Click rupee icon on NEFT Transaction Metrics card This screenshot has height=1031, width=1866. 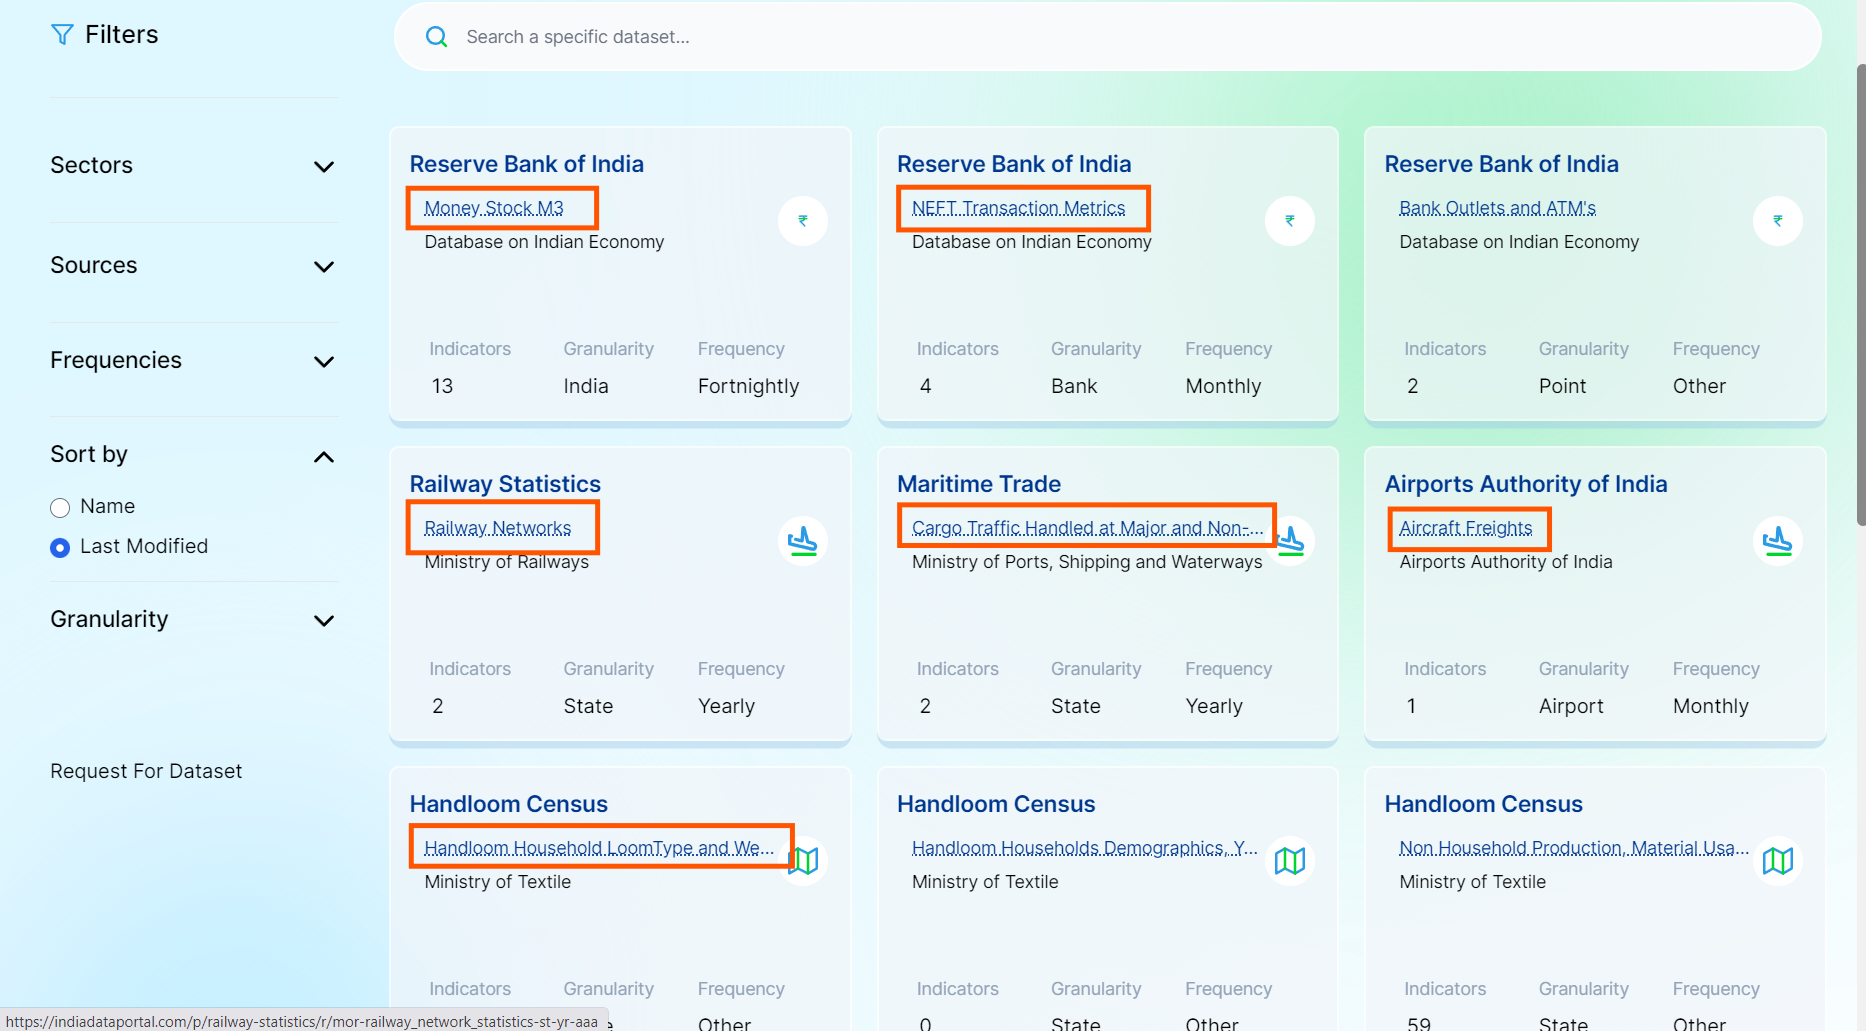(x=1289, y=221)
